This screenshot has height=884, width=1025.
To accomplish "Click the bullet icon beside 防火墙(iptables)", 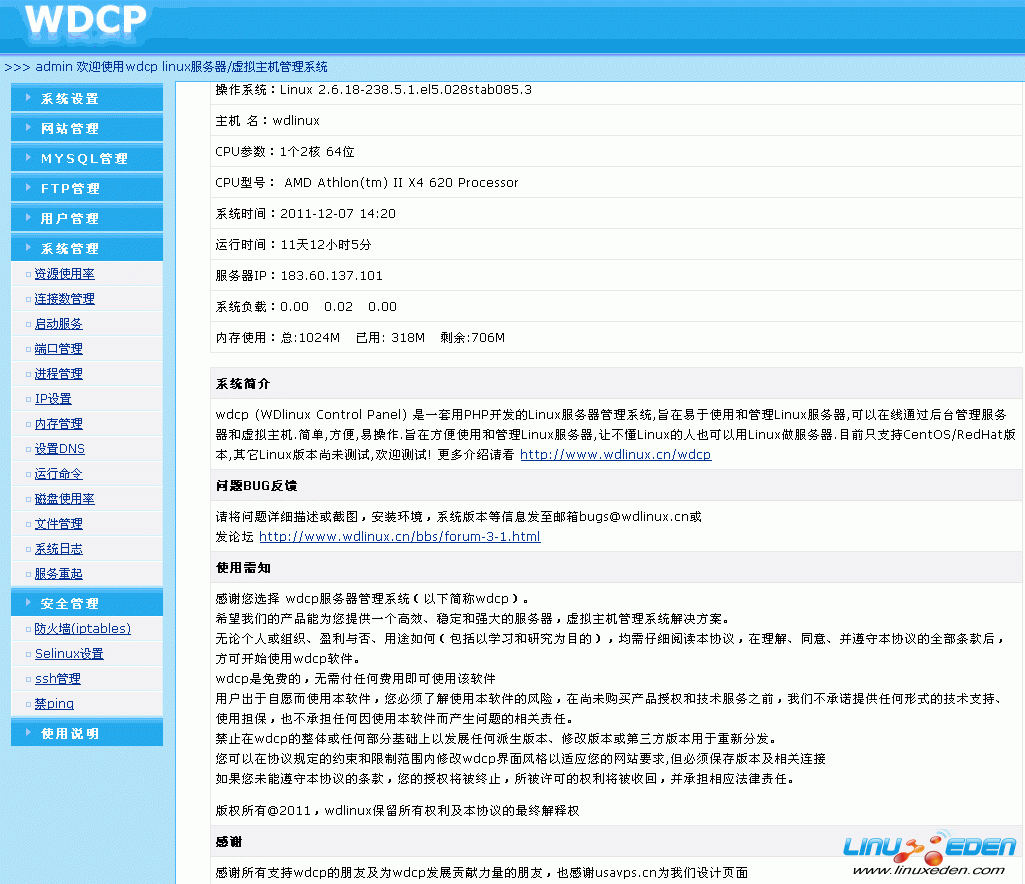I will (27, 628).
